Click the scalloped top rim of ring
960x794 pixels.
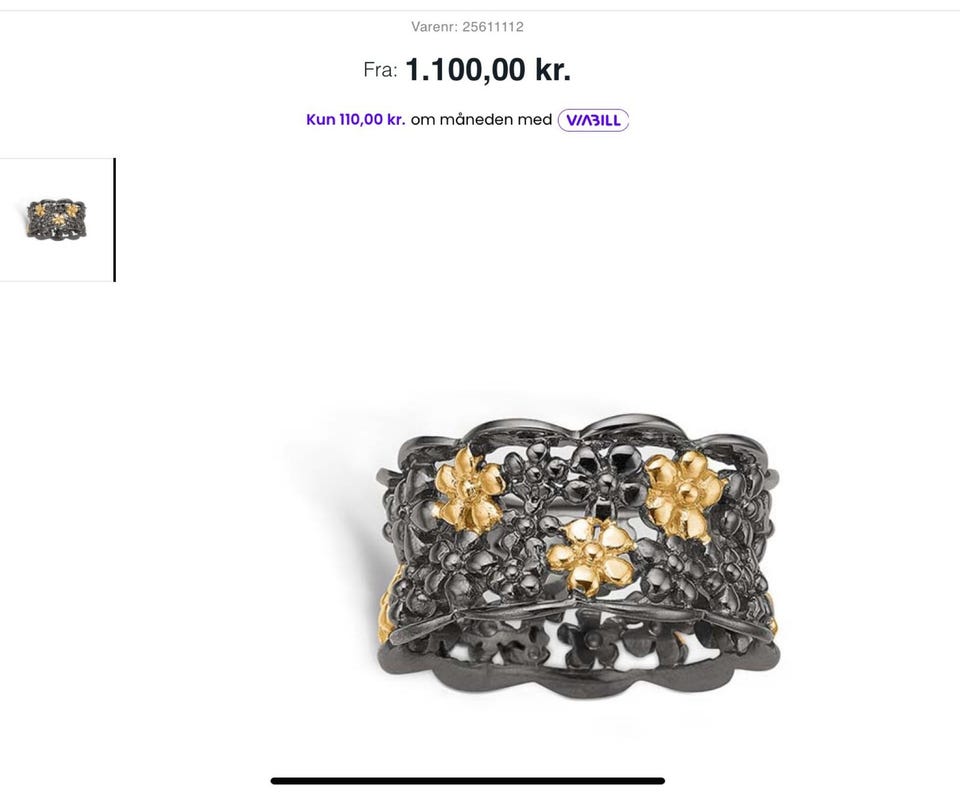579,429
